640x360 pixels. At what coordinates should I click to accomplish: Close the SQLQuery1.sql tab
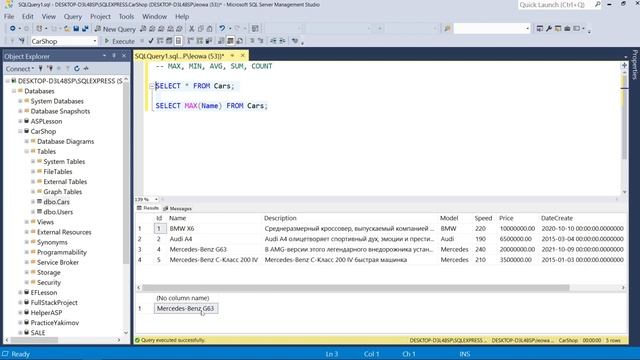[243, 56]
